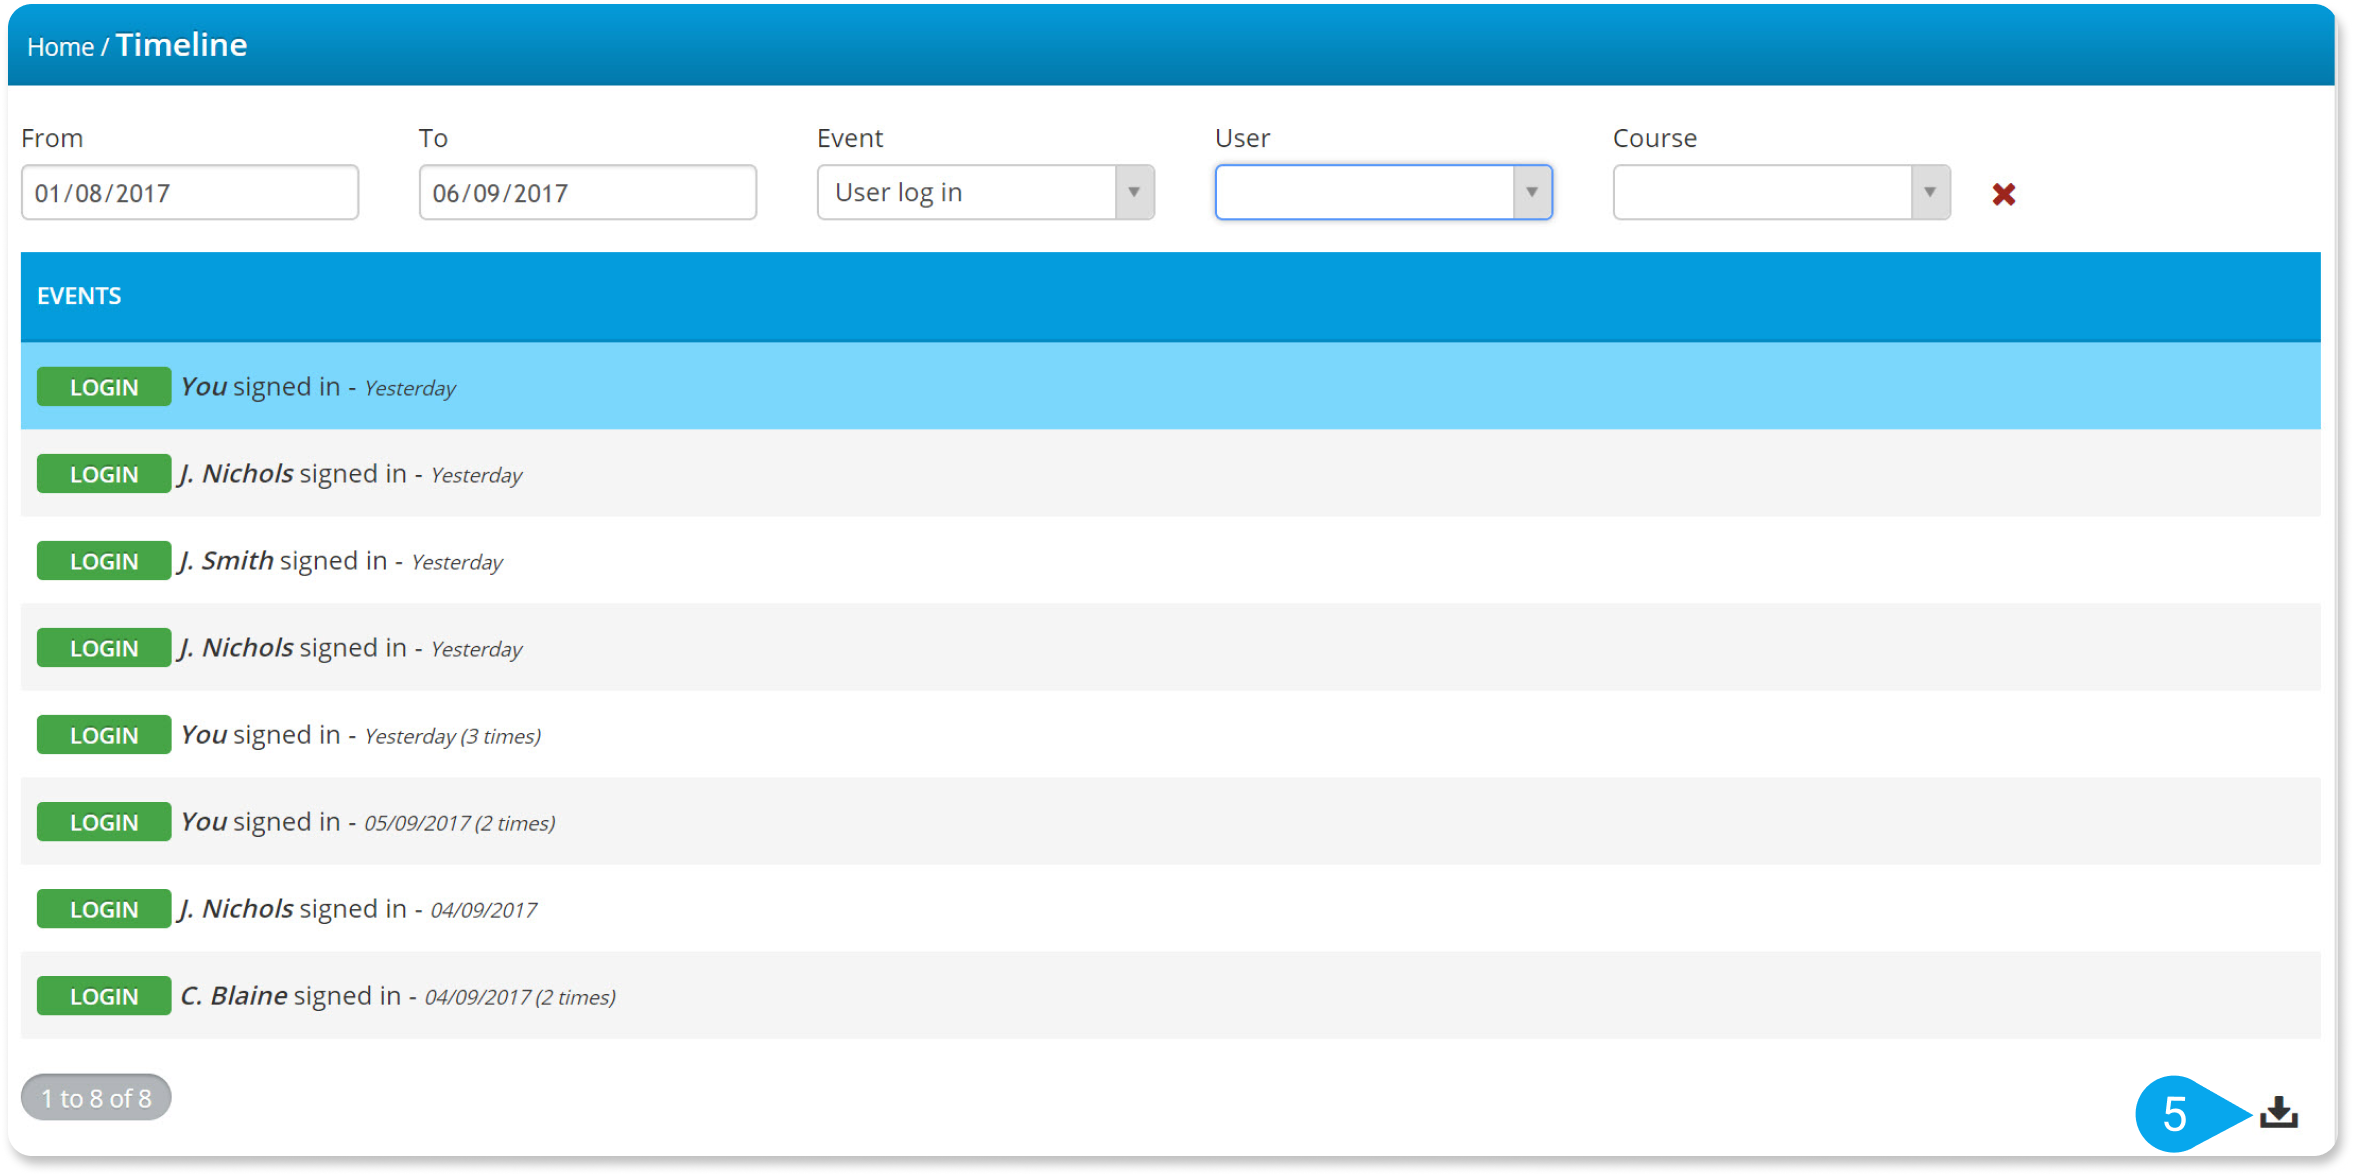Open the Event dropdown arrow
2354x1176 pixels.
[1134, 192]
